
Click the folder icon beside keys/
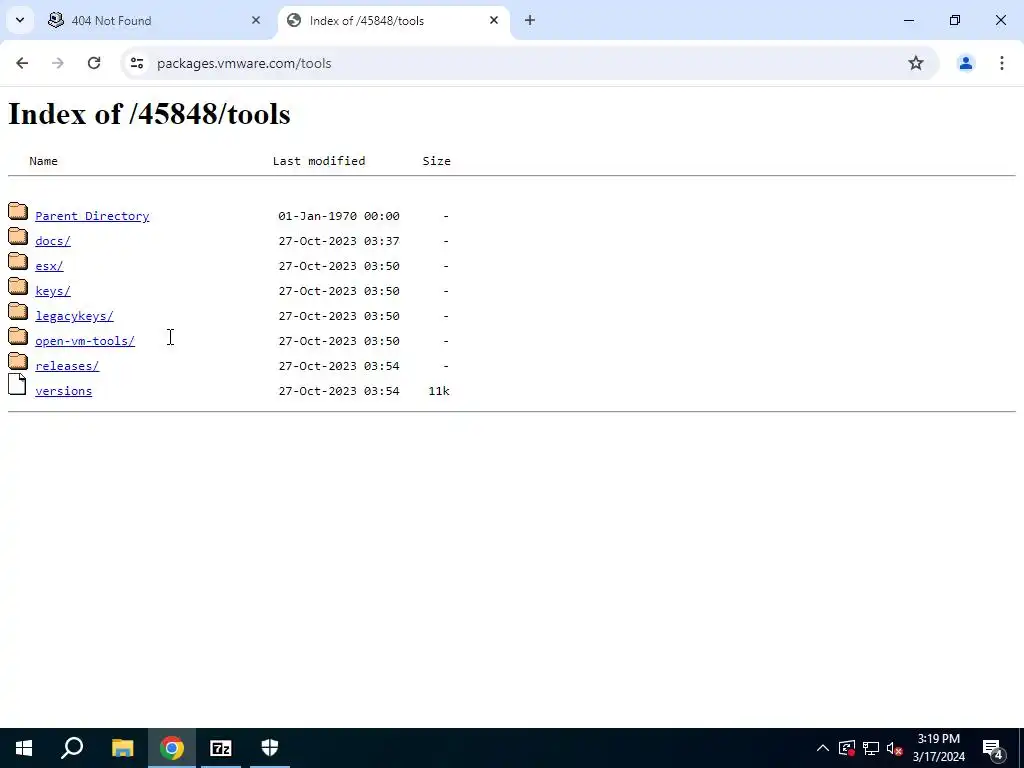[x=18, y=286]
